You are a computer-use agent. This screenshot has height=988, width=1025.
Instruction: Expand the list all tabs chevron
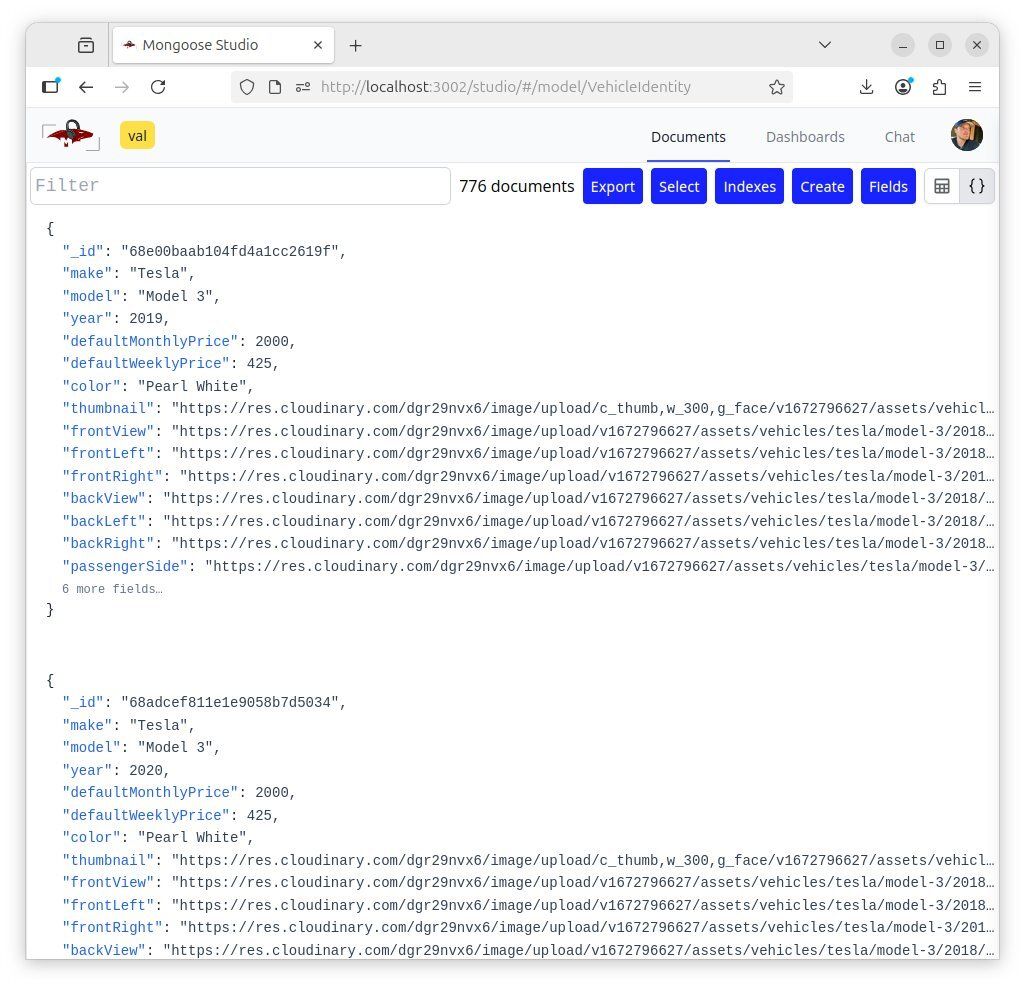(x=825, y=45)
